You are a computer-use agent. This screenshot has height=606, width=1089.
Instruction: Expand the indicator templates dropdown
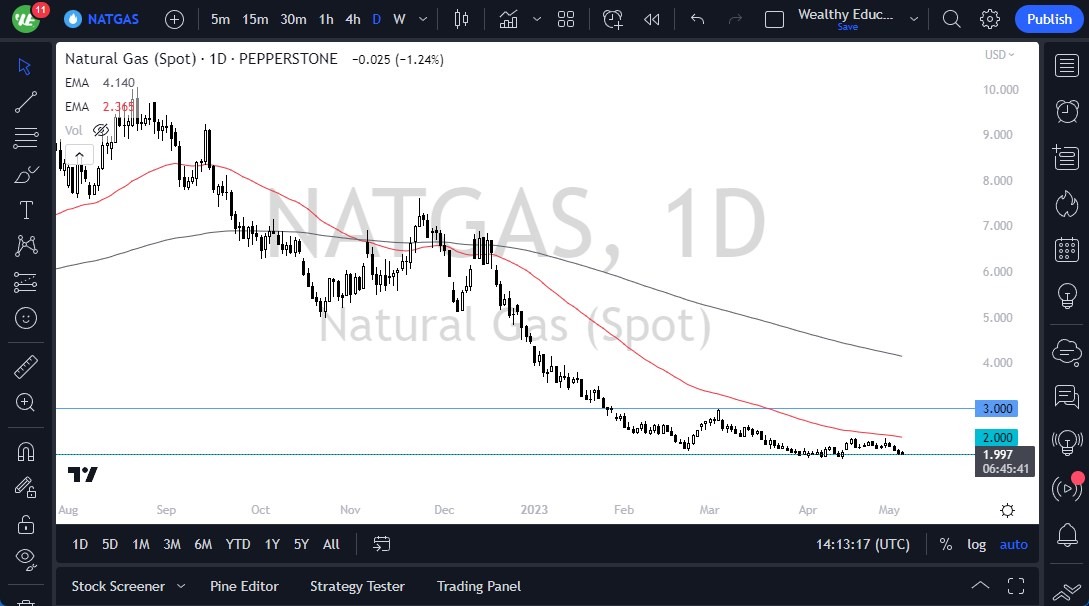pos(537,19)
